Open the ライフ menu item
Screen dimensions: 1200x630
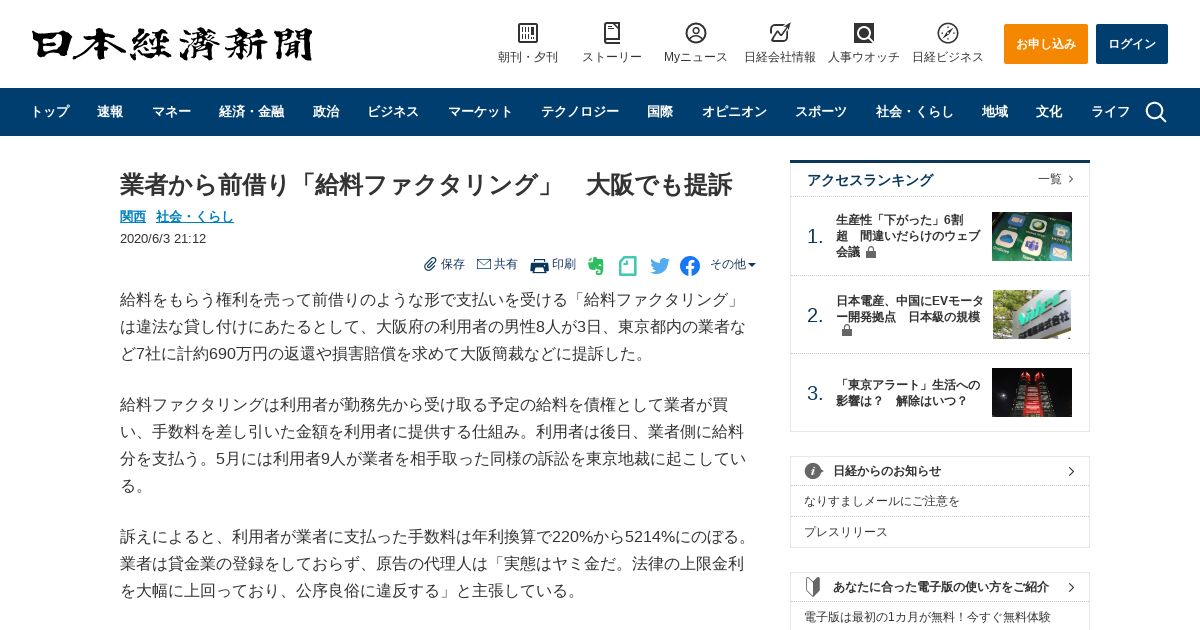(1110, 112)
